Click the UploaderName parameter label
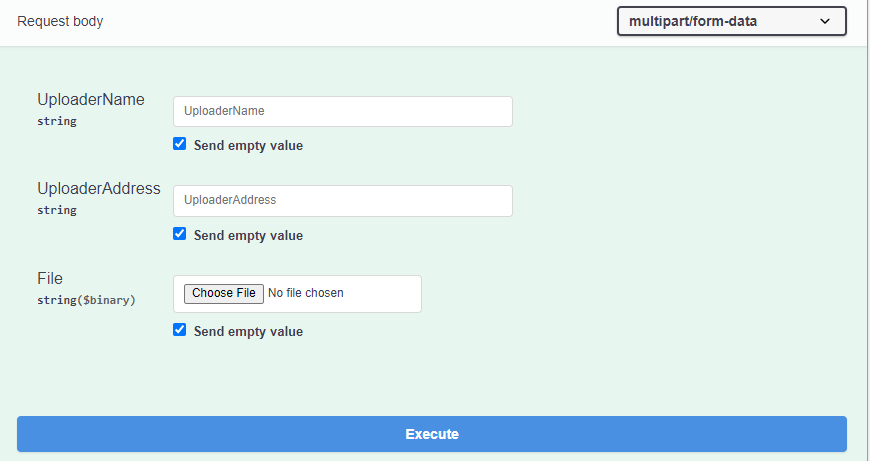 (x=91, y=99)
